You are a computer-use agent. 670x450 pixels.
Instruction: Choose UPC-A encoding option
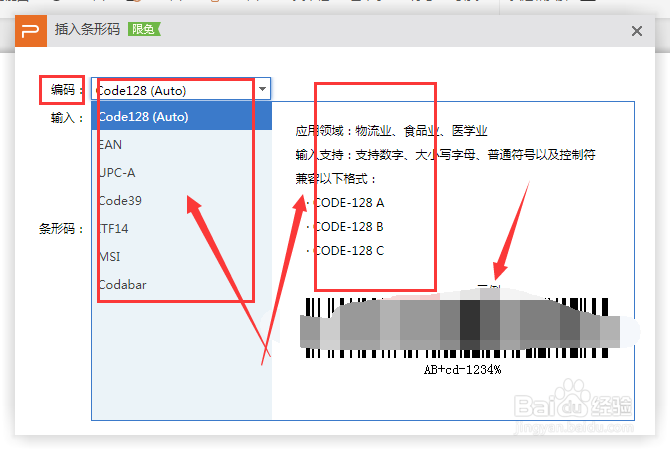[182, 173]
